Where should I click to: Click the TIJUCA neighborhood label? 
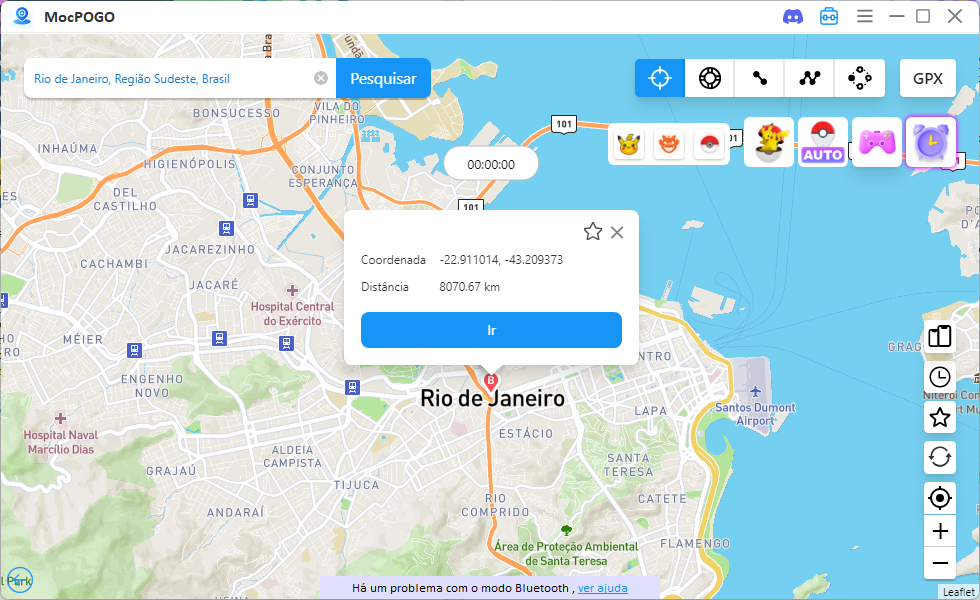[356, 485]
